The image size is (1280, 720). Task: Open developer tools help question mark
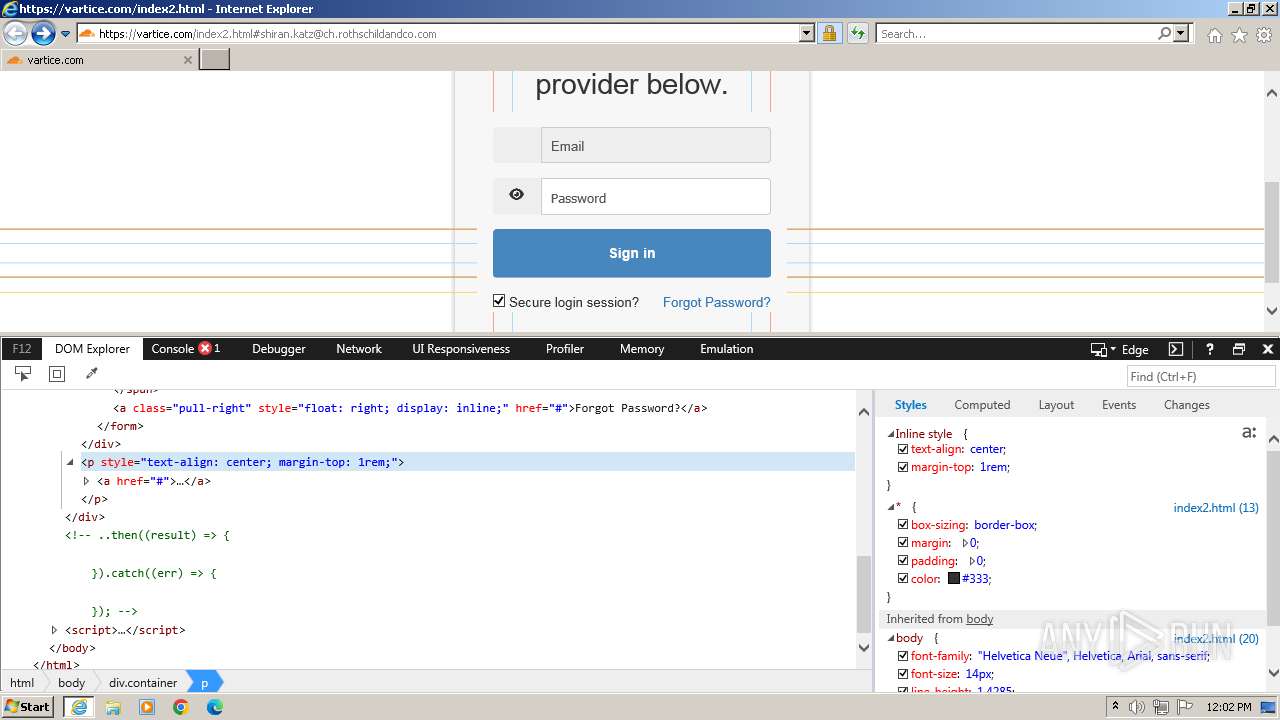click(1209, 349)
